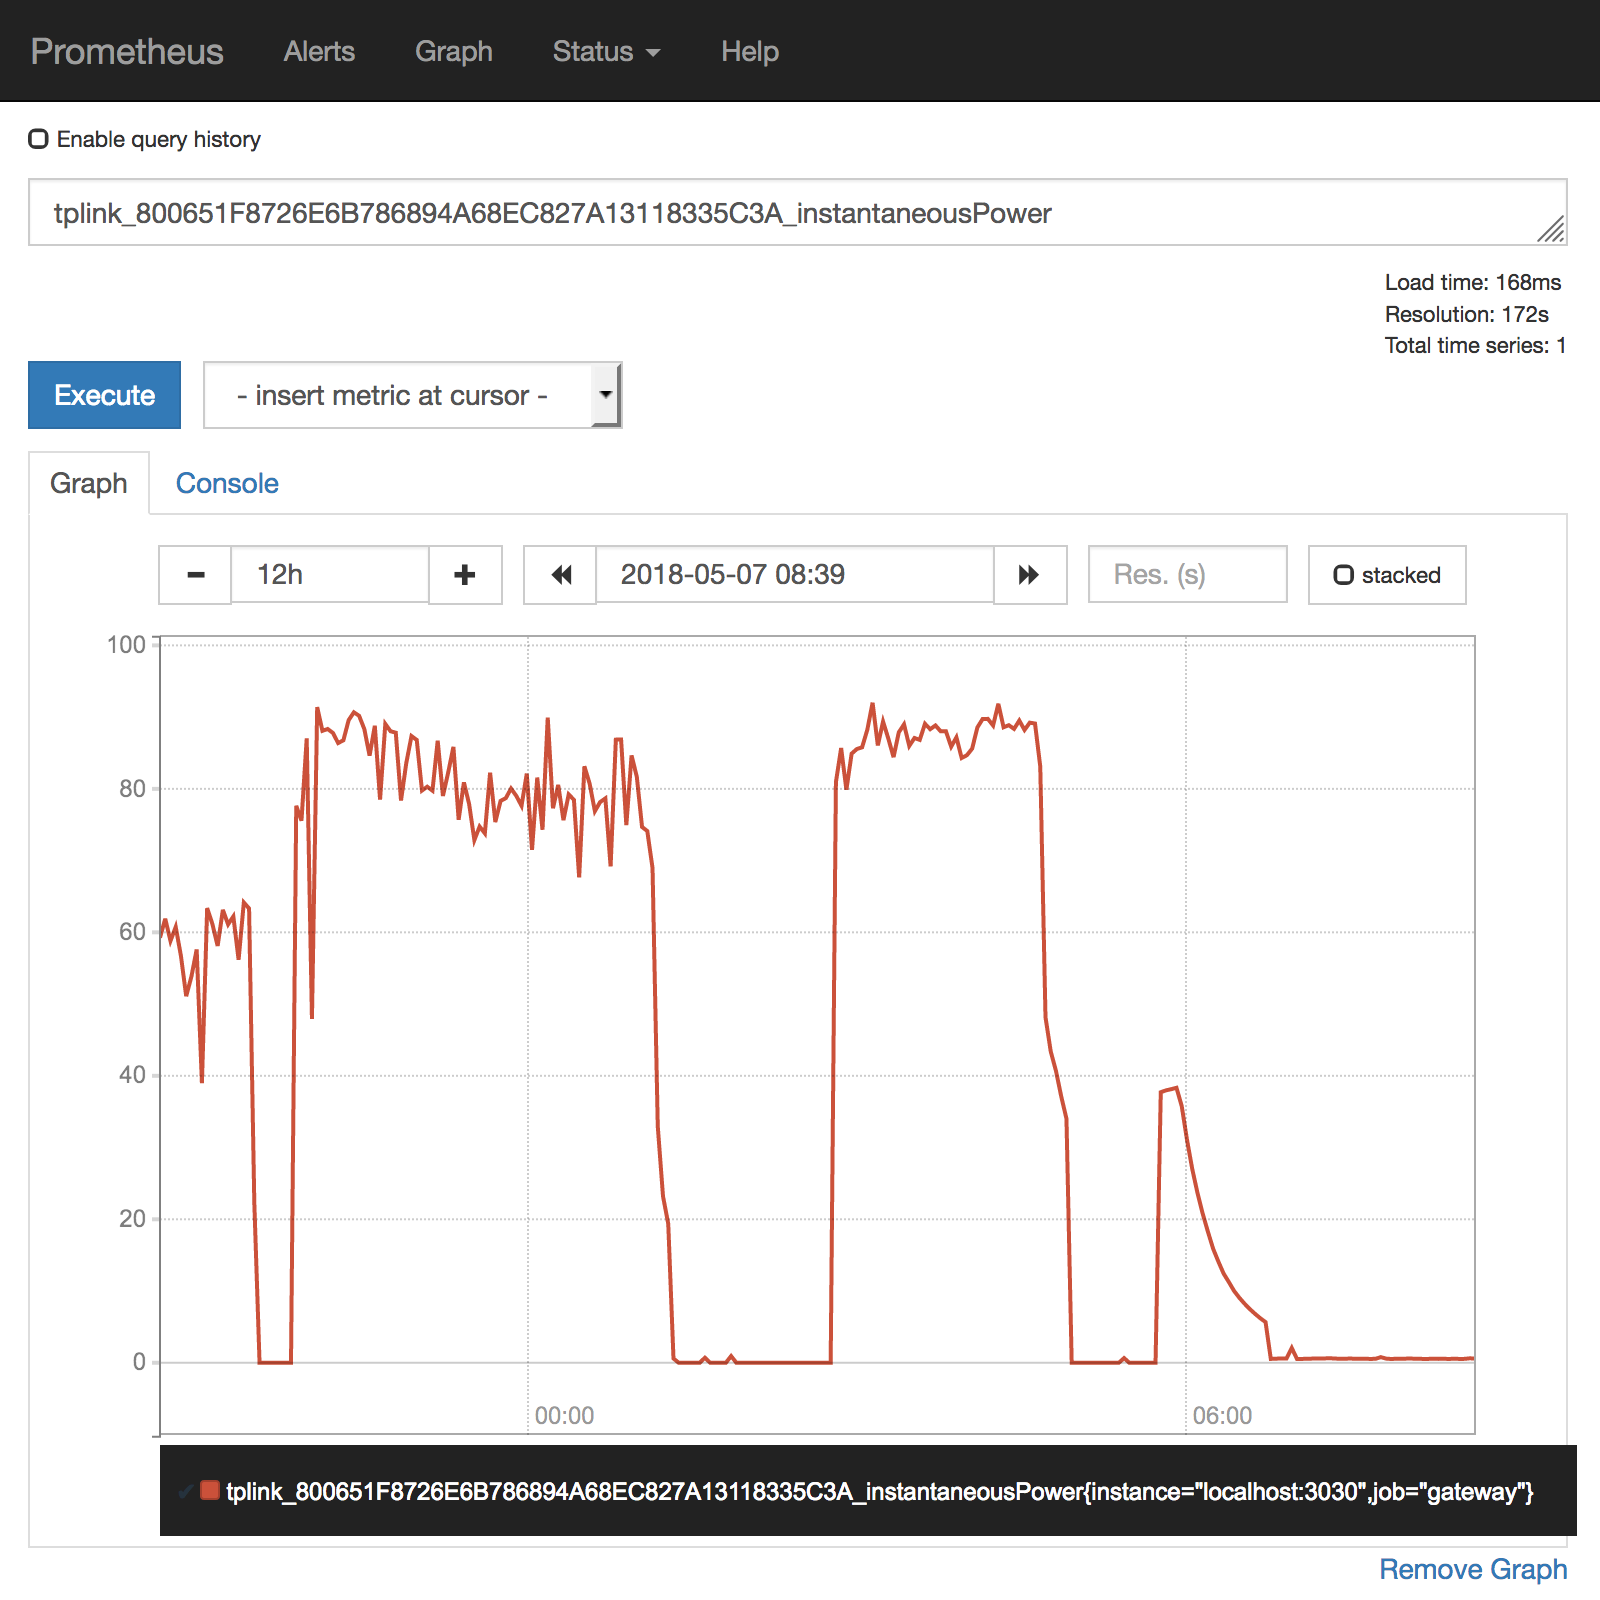This screenshot has width=1600, height=1600.
Task: Click the 20 y-axis label
Action: (133, 1218)
